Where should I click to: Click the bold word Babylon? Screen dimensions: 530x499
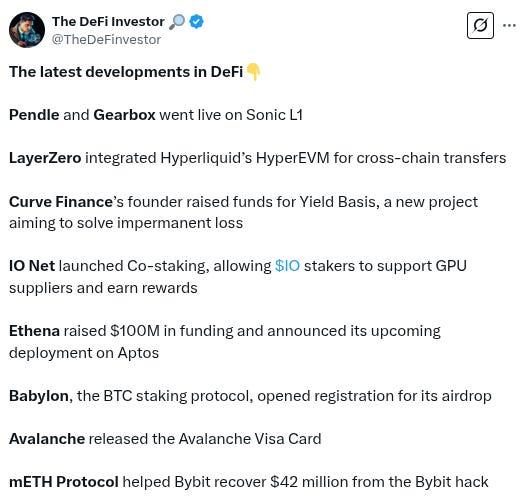coord(39,396)
